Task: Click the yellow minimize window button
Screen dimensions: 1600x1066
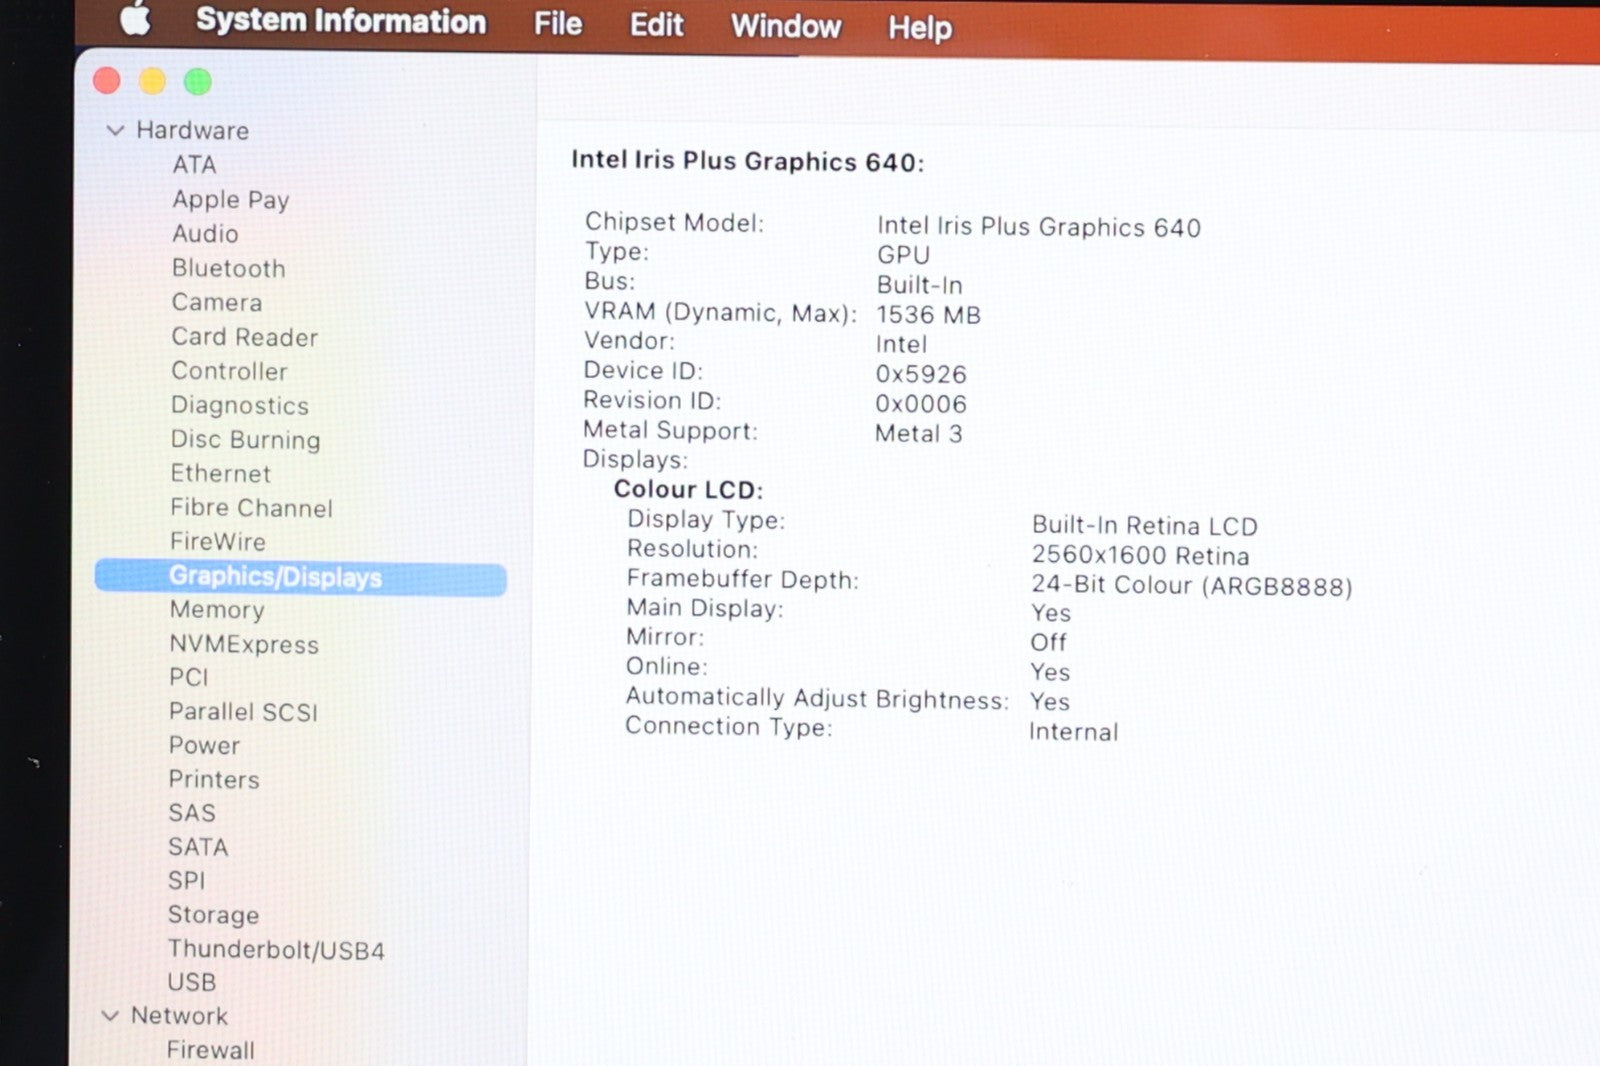Action: coord(152,81)
